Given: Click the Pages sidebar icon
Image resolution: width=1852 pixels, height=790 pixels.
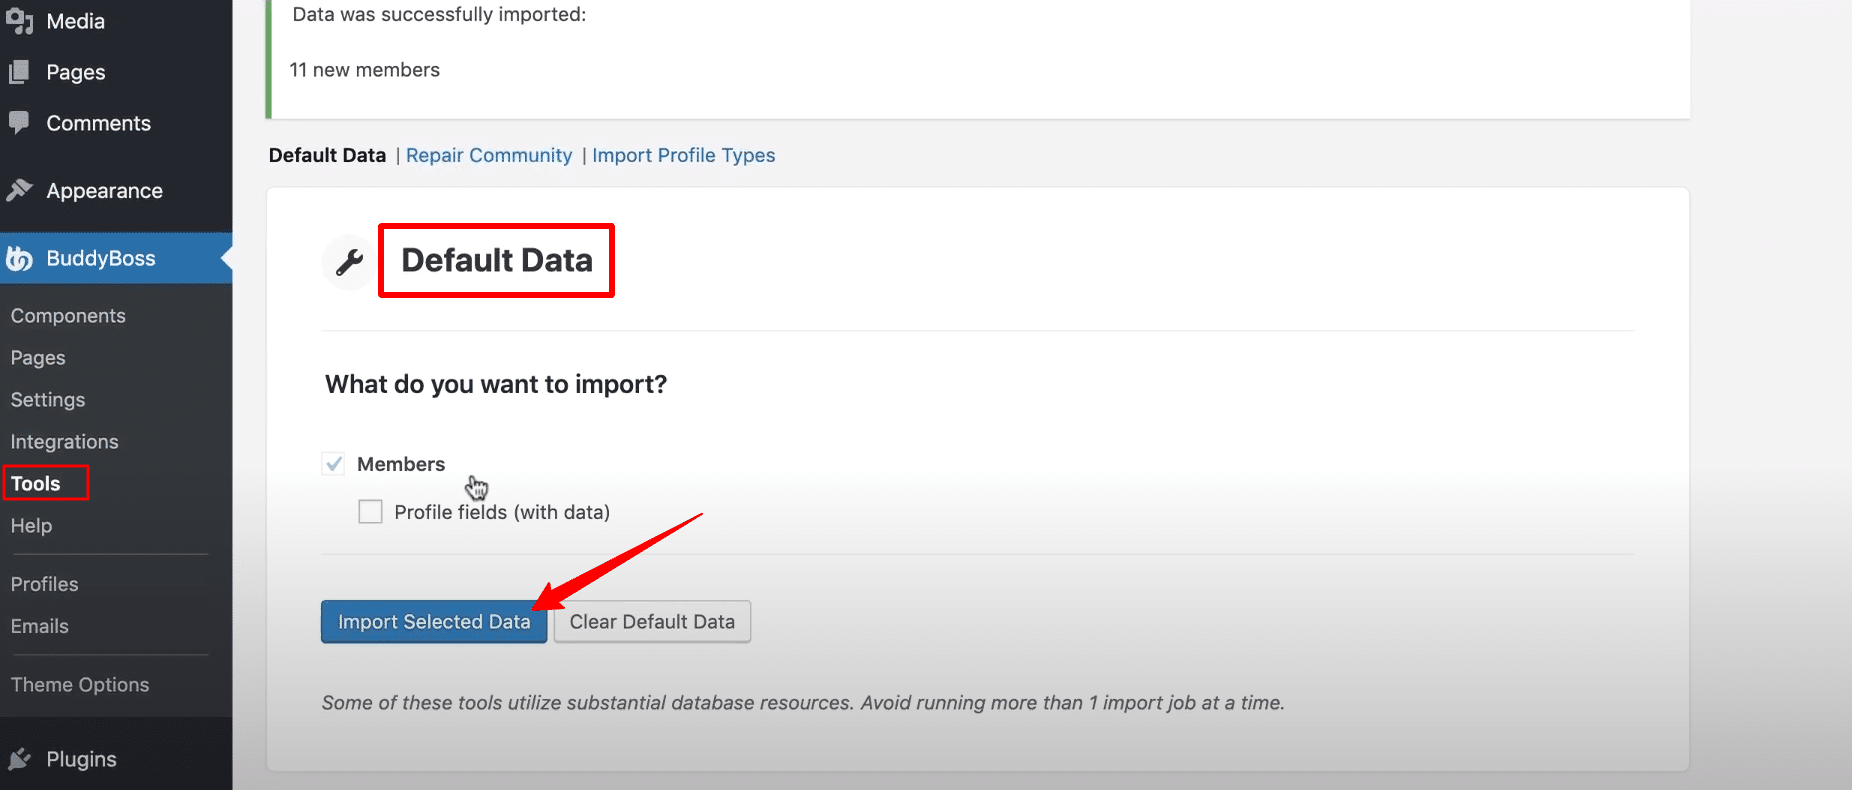Looking at the screenshot, I should click(19, 72).
